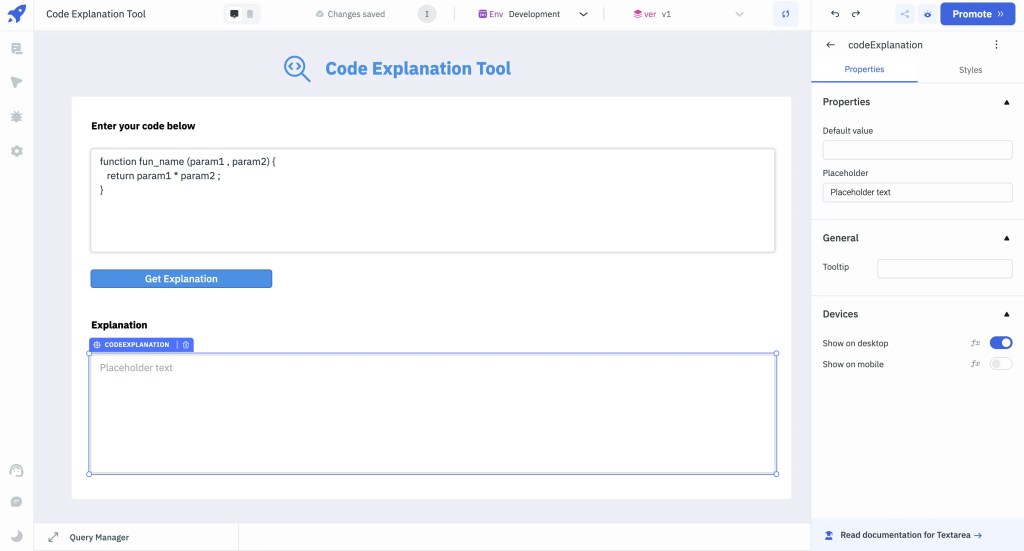Collapse the Properties section
The height and width of the screenshot is (551, 1024).
click(x=1006, y=102)
